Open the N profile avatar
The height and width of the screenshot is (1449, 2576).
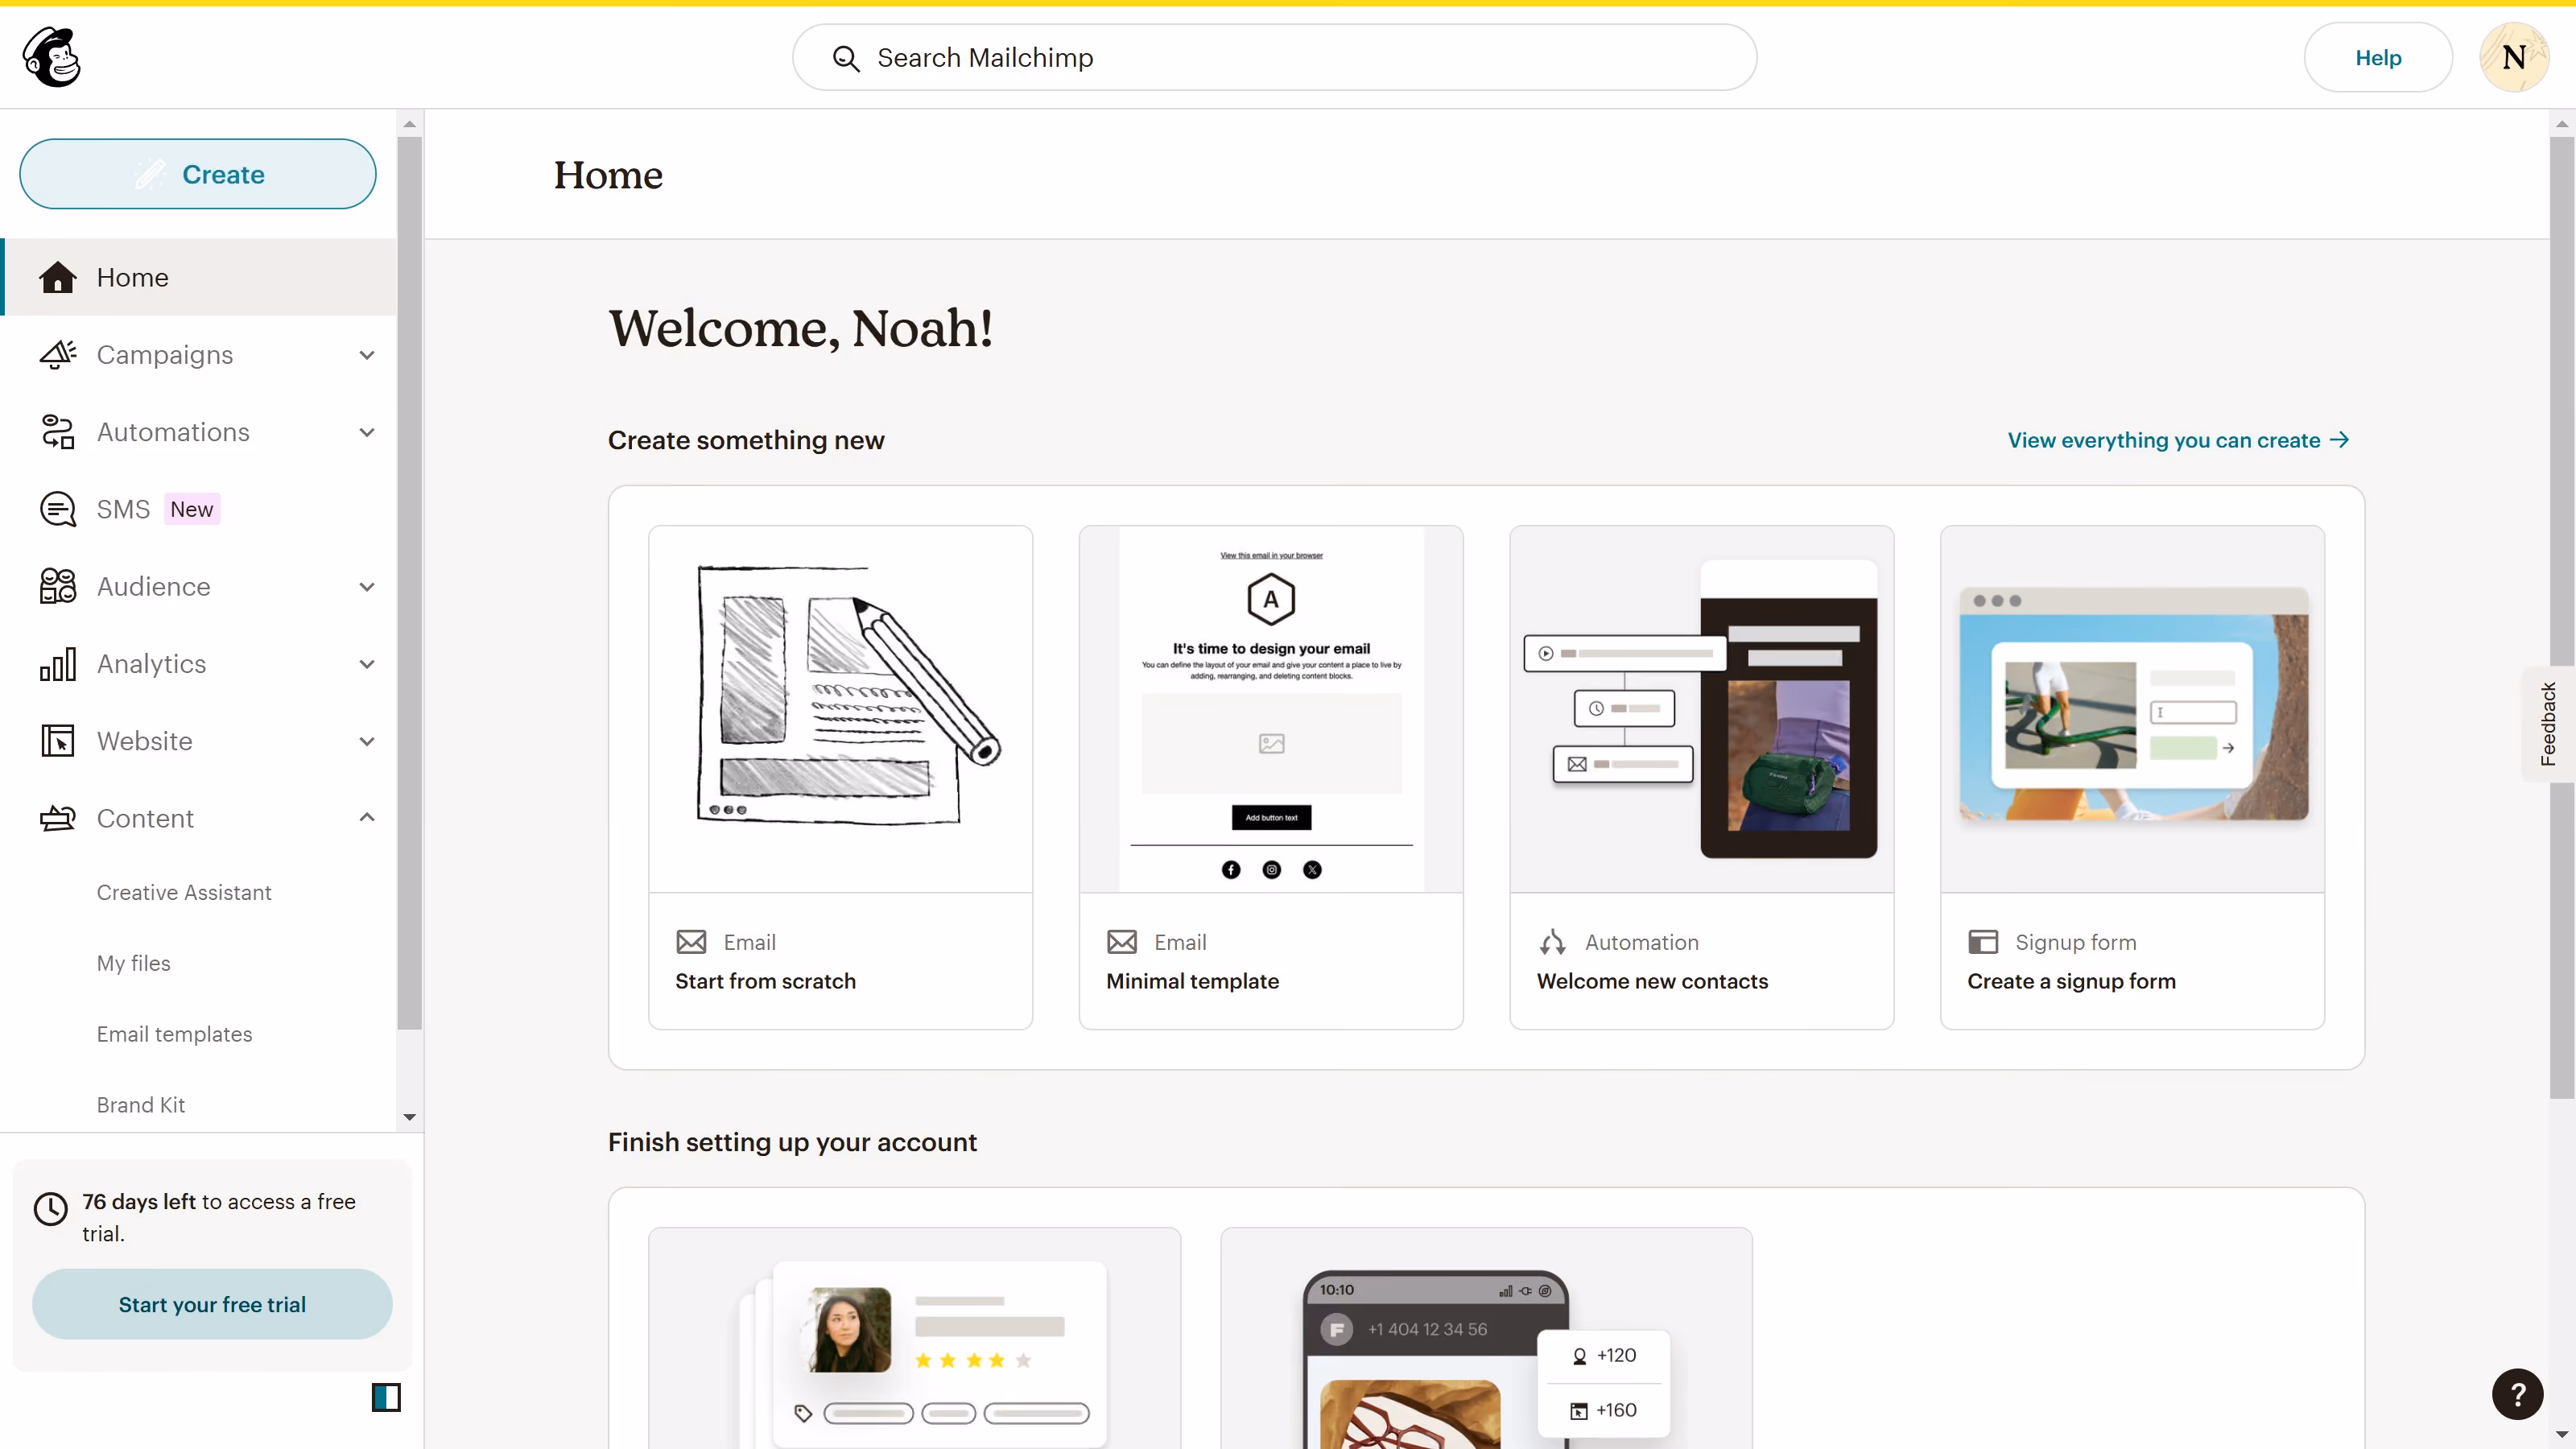2513,58
